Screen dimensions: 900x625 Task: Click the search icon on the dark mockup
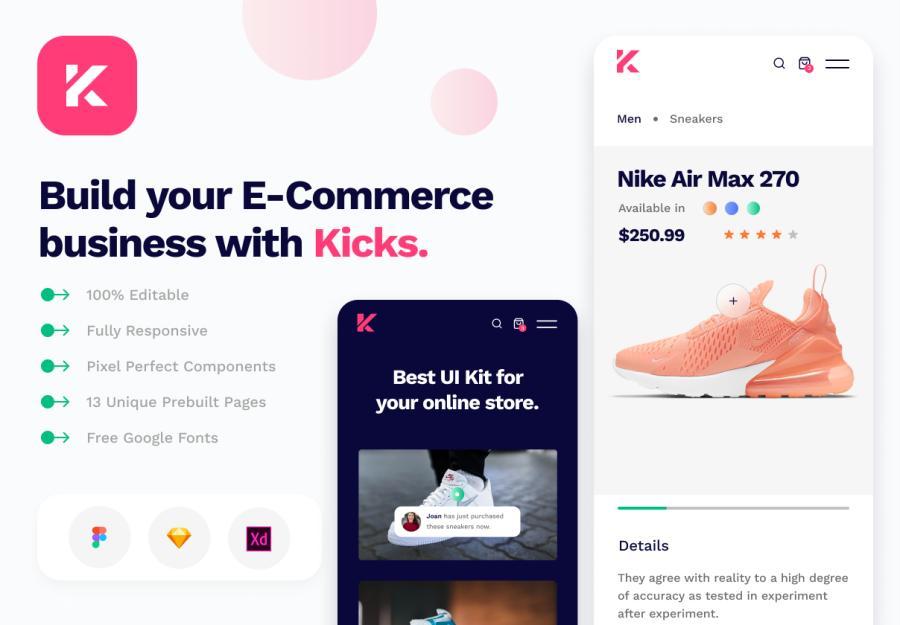497,324
